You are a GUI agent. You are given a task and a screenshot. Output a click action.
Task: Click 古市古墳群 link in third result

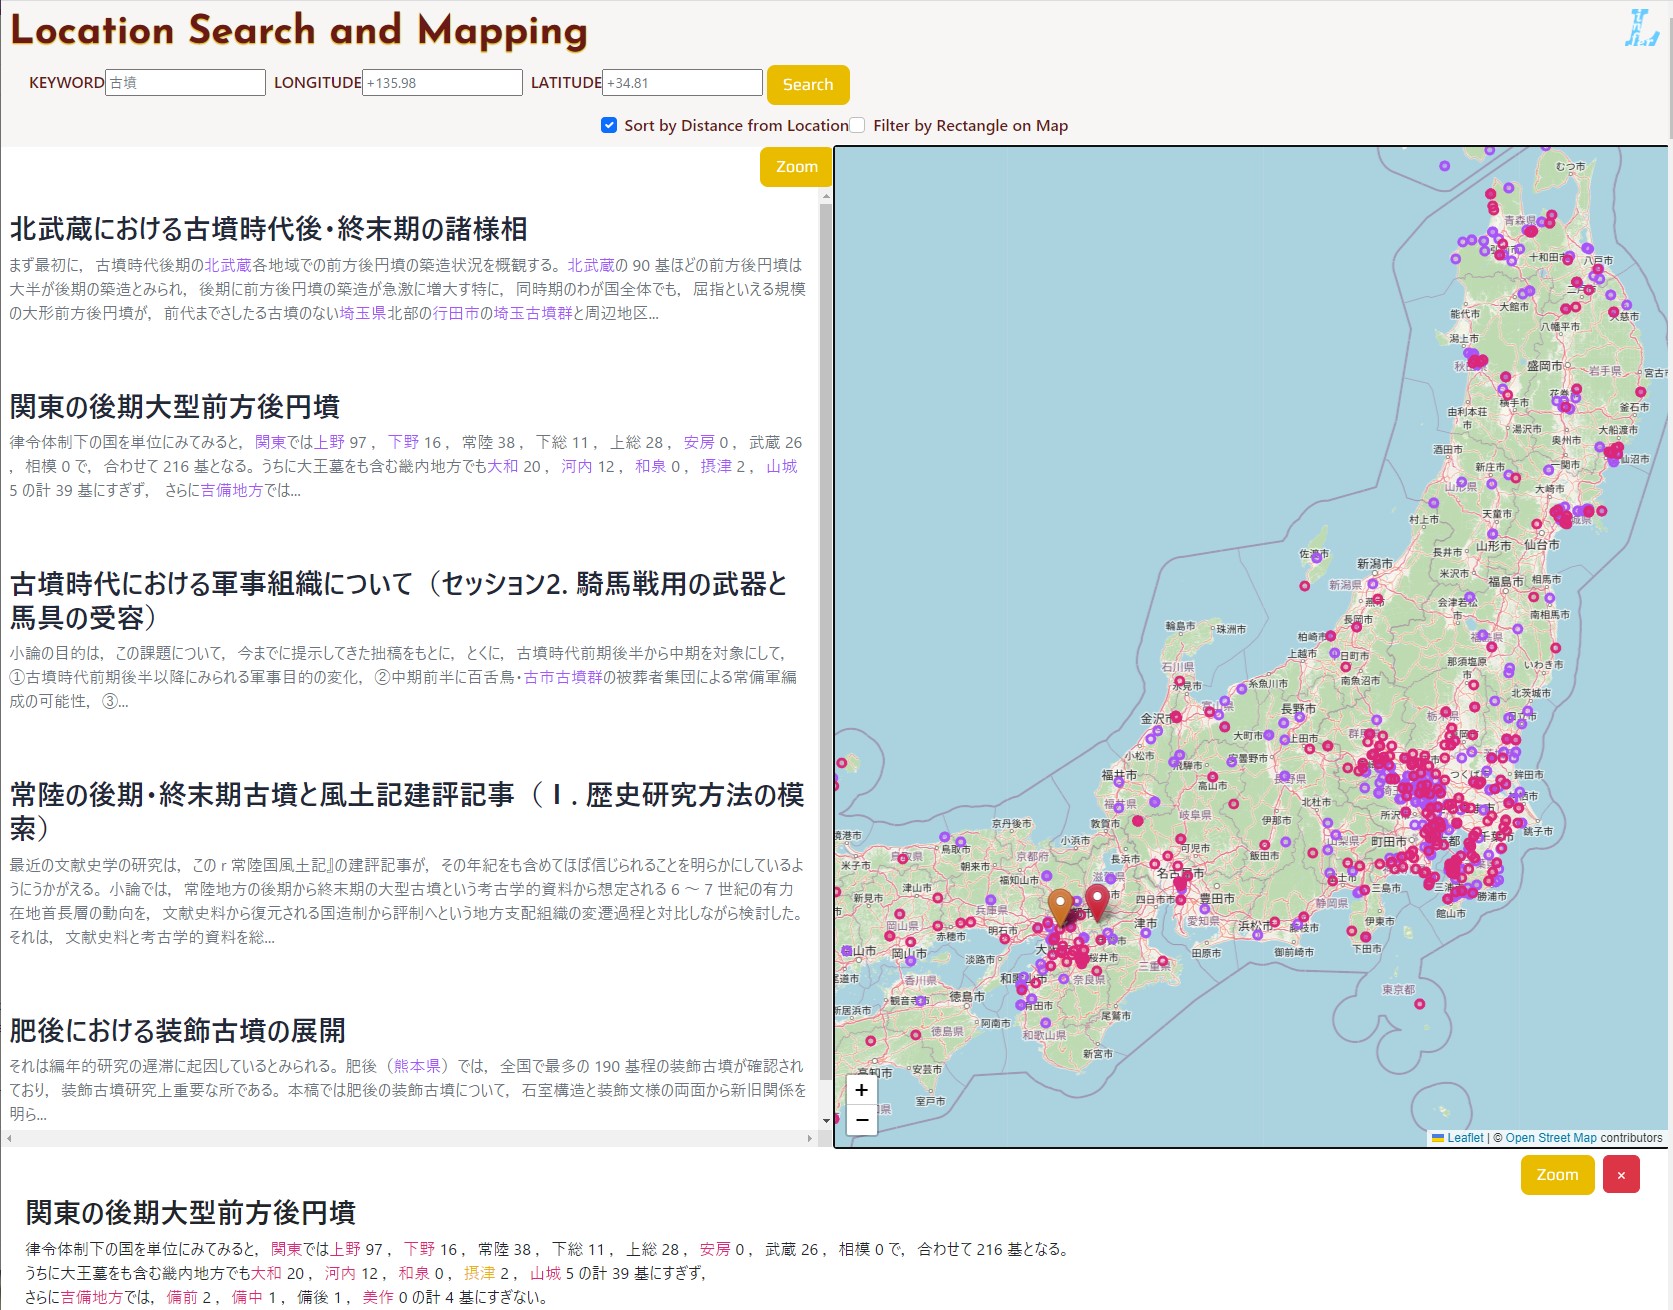click(x=563, y=677)
